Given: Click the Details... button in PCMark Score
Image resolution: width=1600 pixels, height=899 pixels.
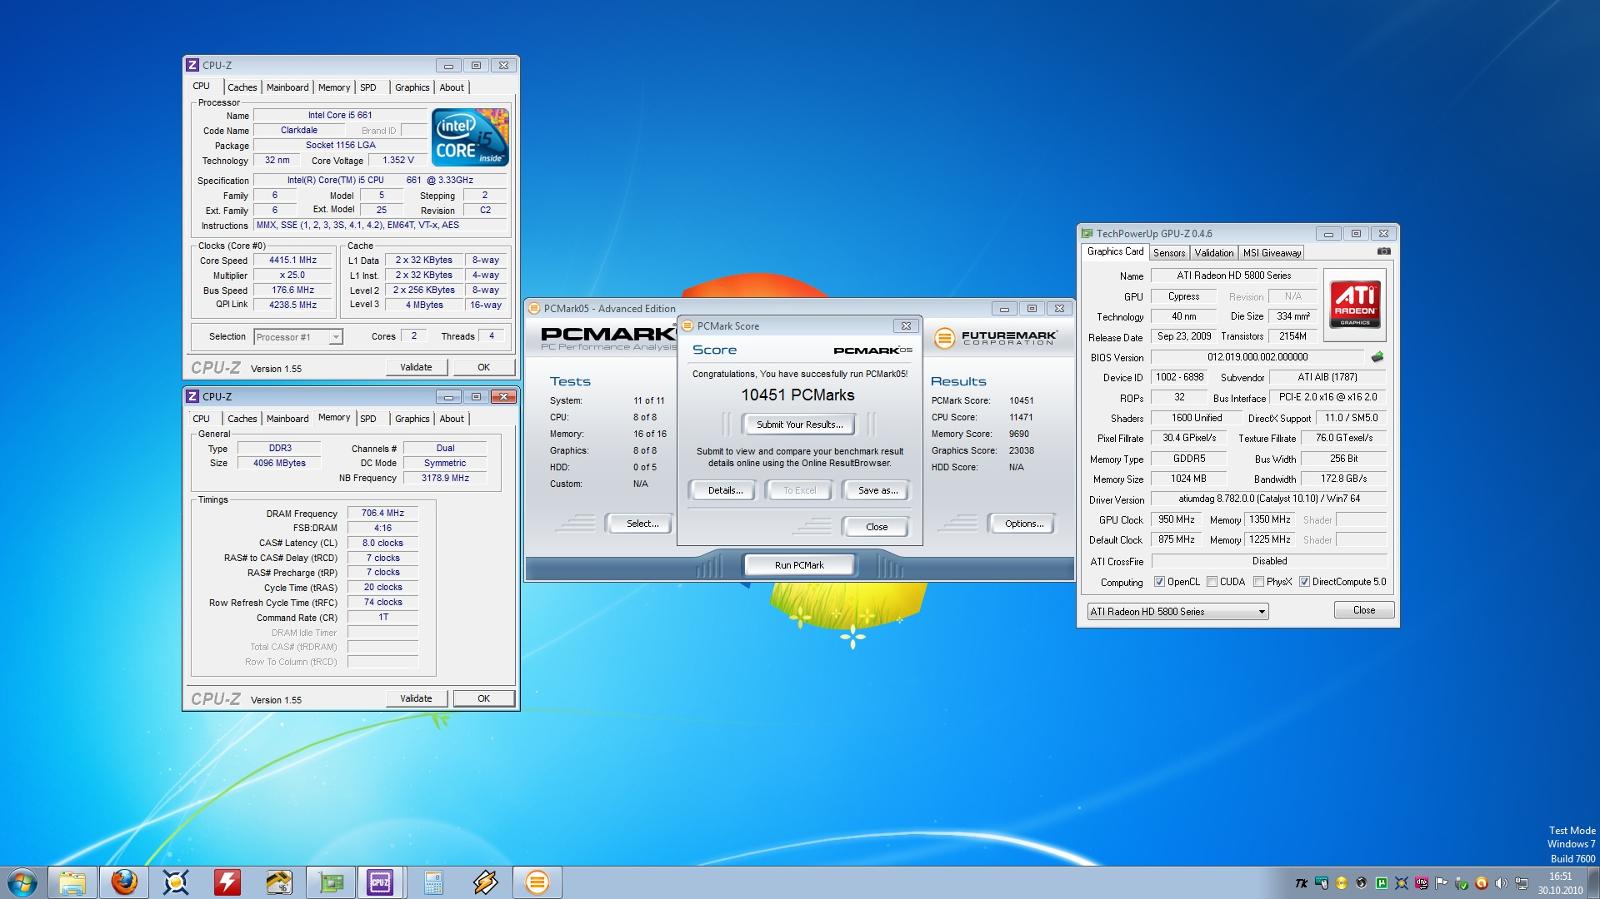Looking at the screenshot, I should [x=725, y=490].
